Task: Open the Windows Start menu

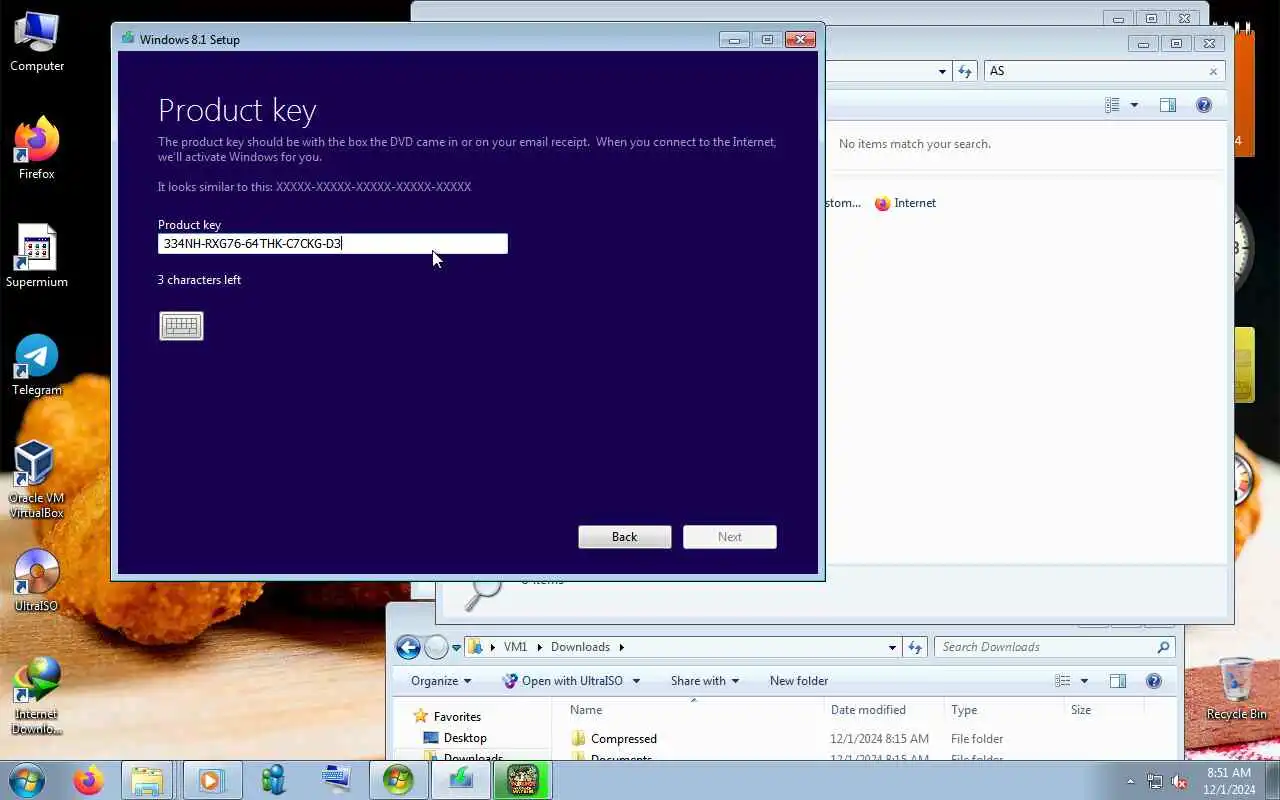Action: tap(26, 780)
